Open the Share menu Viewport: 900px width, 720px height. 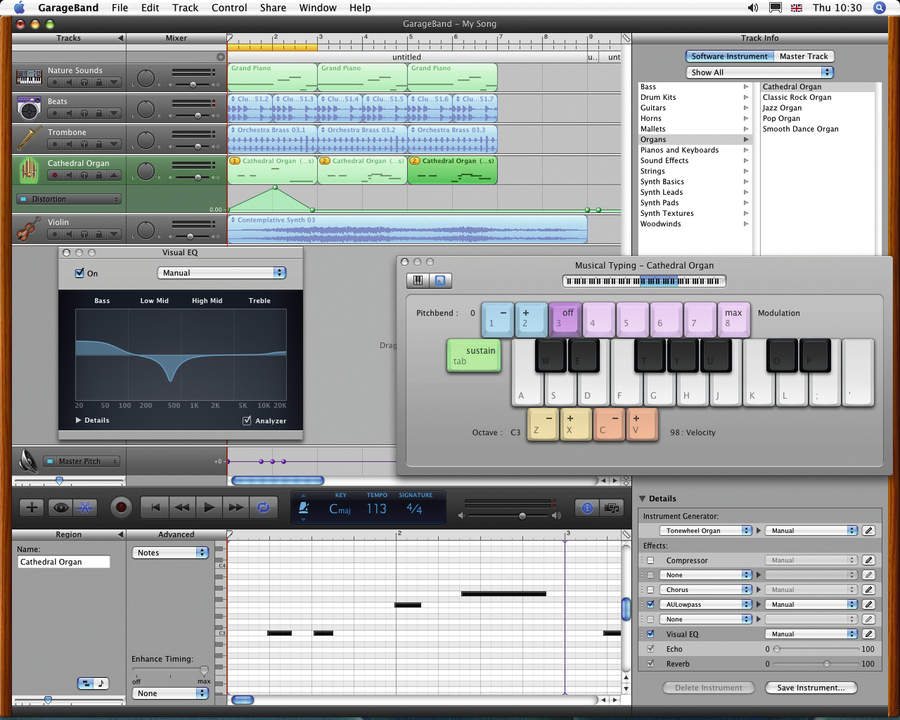(x=273, y=7)
